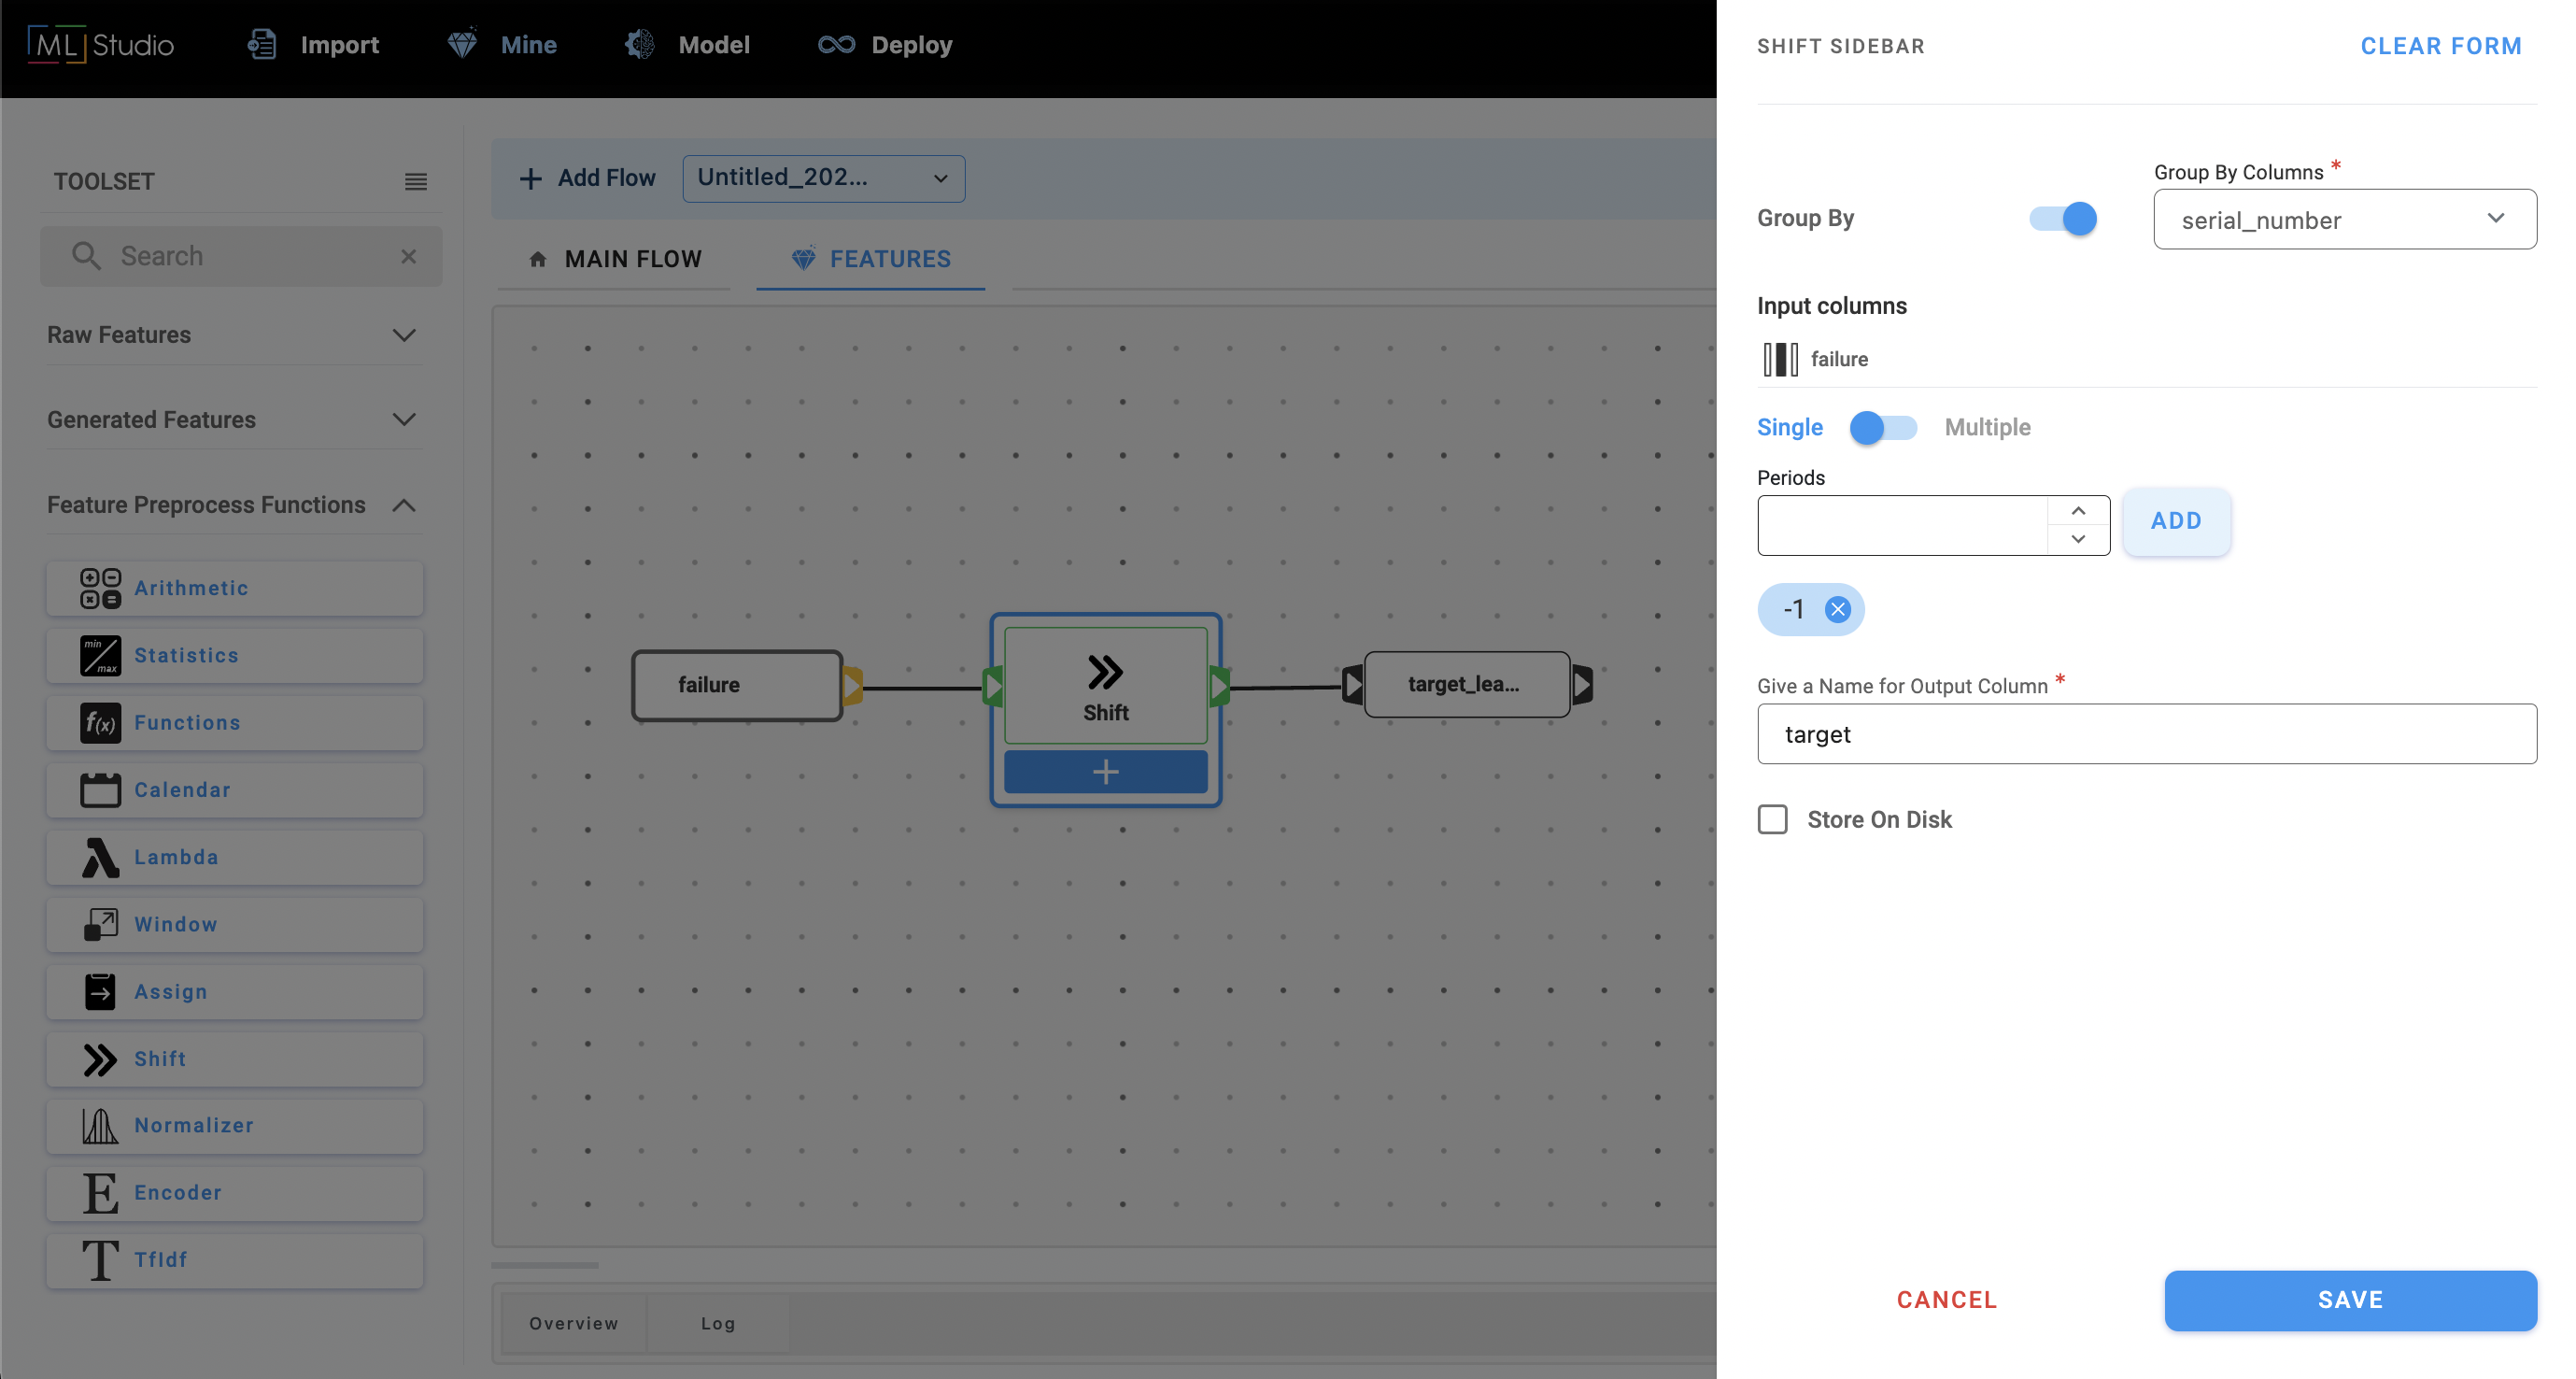Select the Calendar tool icon
The height and width of the screenshot is (1379, 2576).
(100, 790)
